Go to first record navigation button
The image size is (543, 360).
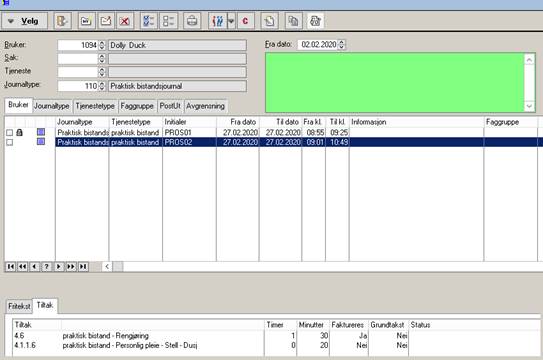tap(11, 267)
